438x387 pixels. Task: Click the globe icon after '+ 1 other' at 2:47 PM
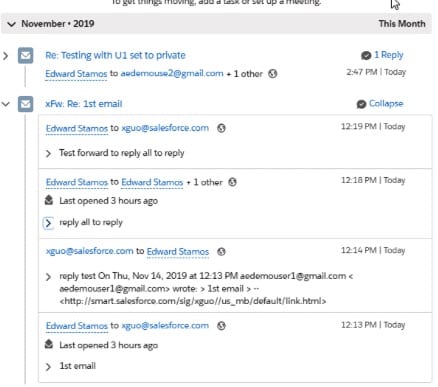point(273,74)
